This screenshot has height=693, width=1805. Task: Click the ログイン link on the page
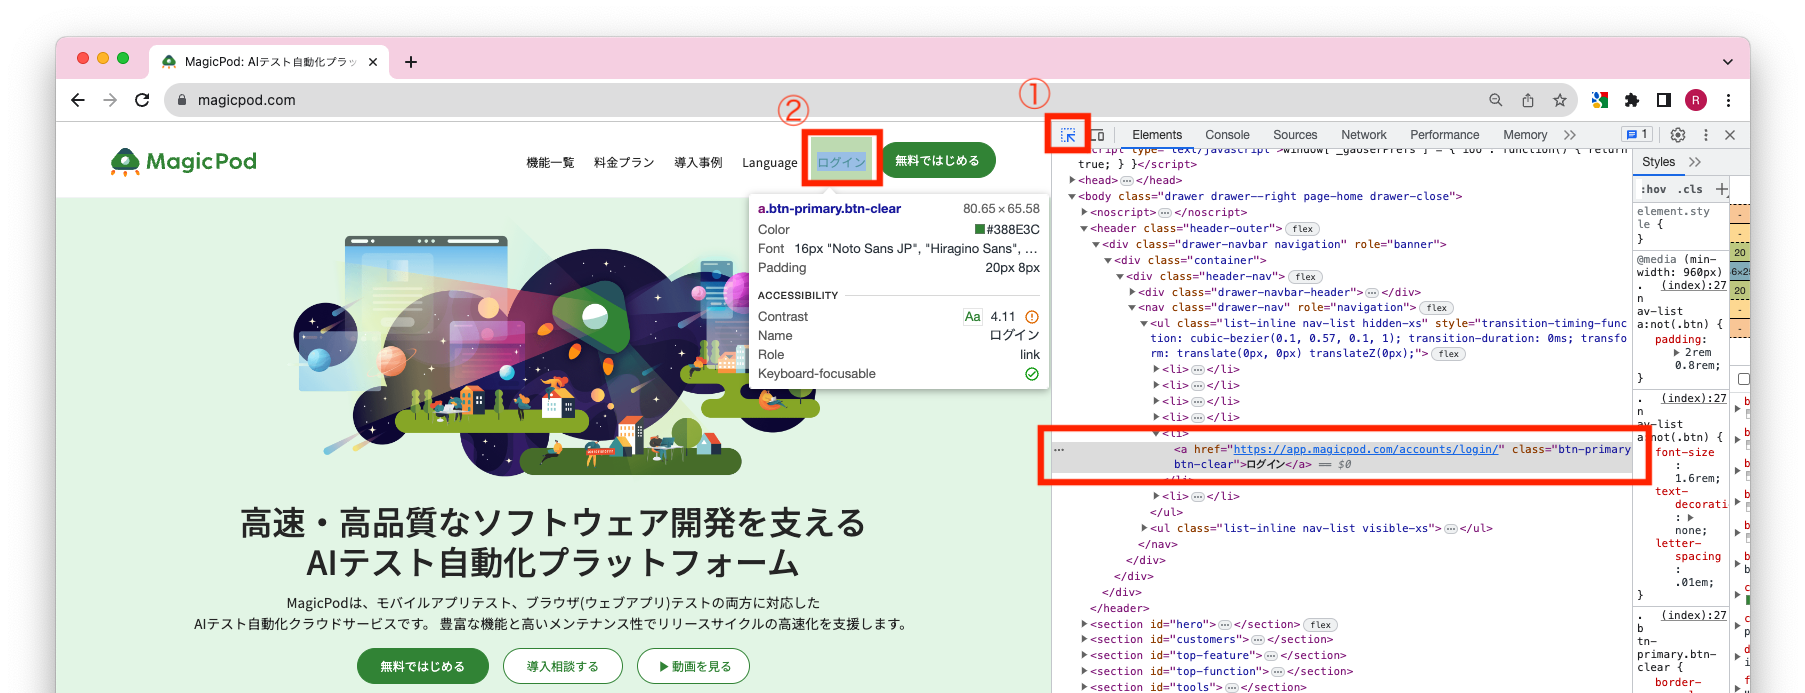842,162
